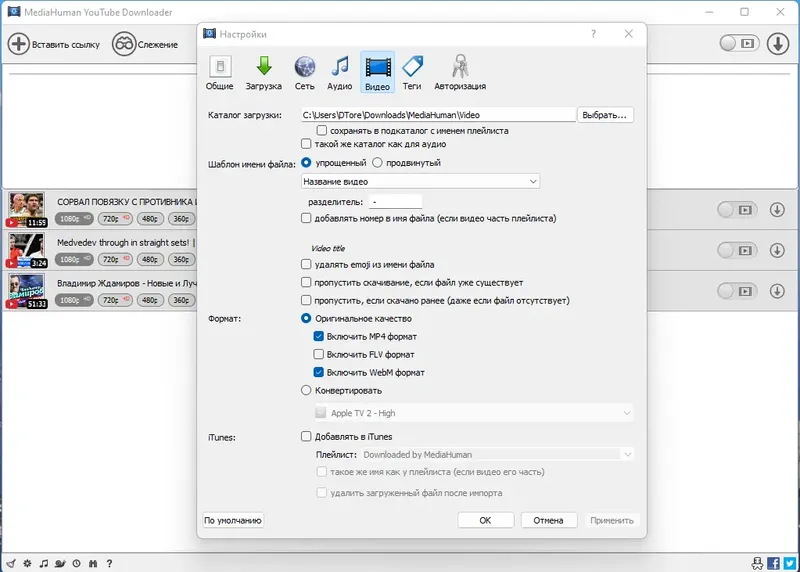Uncheck 'Включить MP4 формат'
This screenshot has height=572, width=800.
point(318,336)
